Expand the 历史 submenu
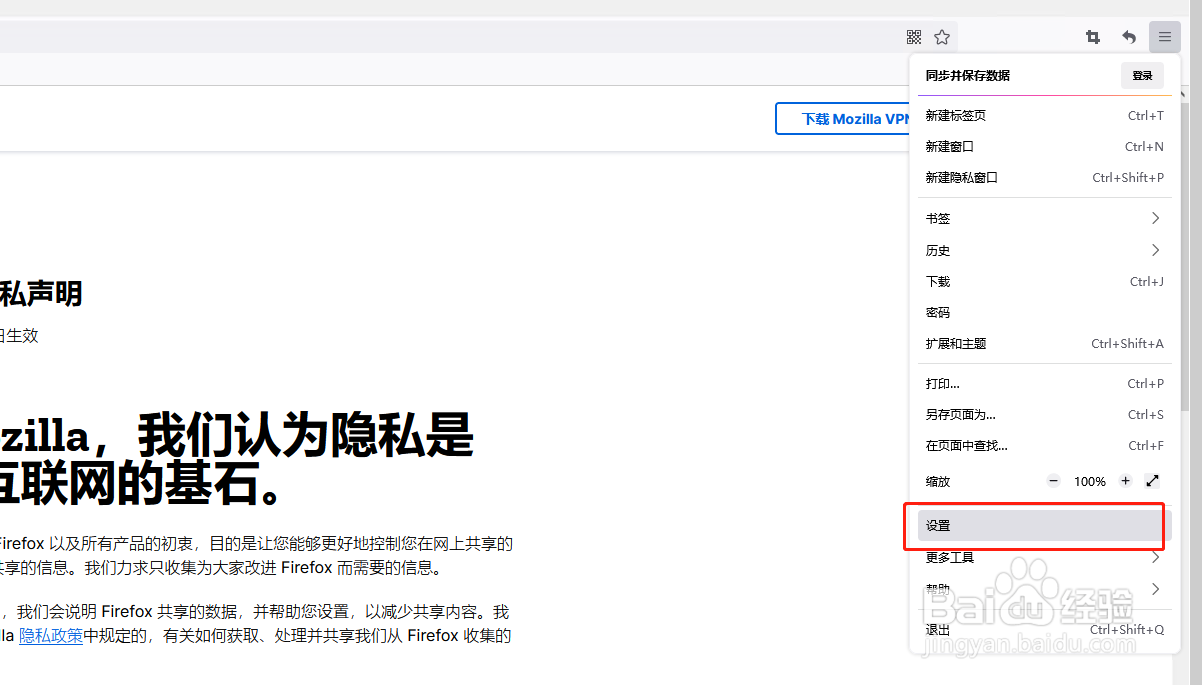The image size is (1202, 685). [x=1044, y=250]
